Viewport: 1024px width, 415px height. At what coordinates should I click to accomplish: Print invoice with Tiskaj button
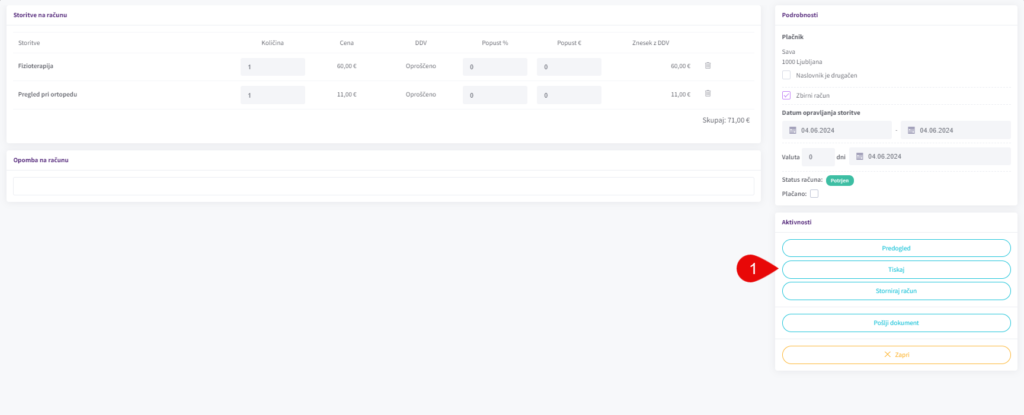point(896,269)
